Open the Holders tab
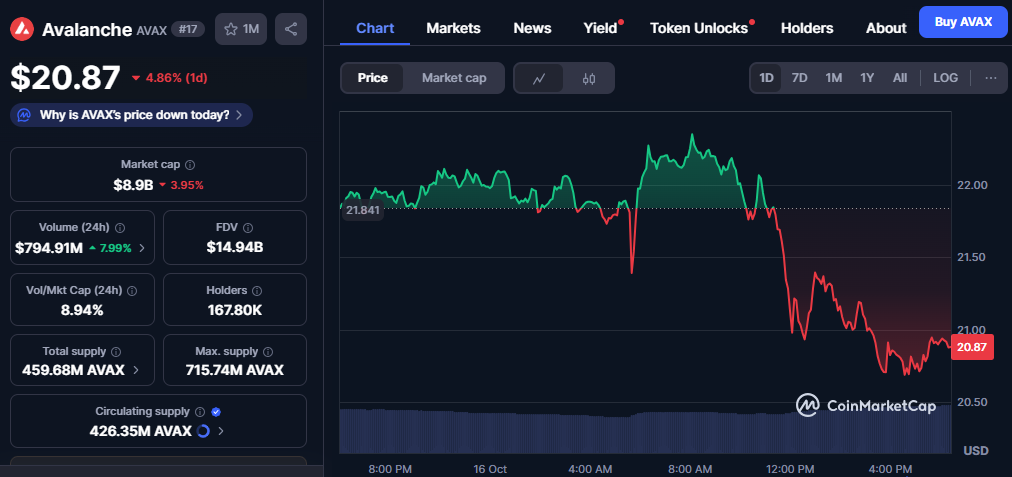Viewport: 1012px width, 477px height. [x=807, y=28]
